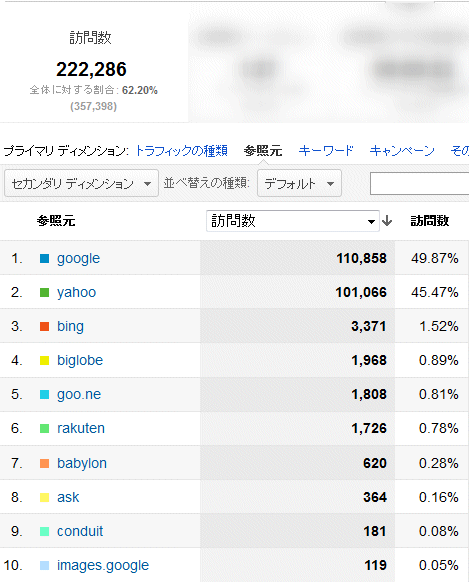
Task: Click the 45.47% percentage cell
Action: [x=434, y=292]
